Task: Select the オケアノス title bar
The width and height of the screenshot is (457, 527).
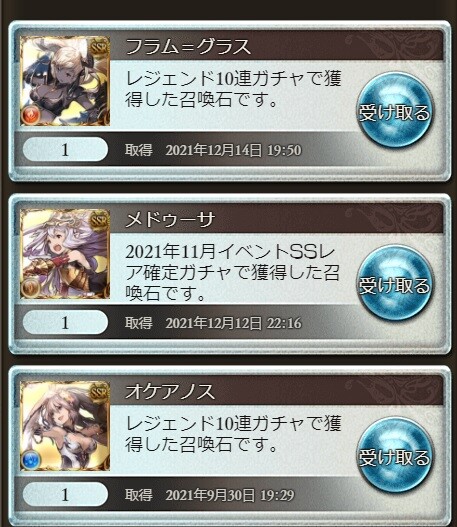Action: click(277, 391)
